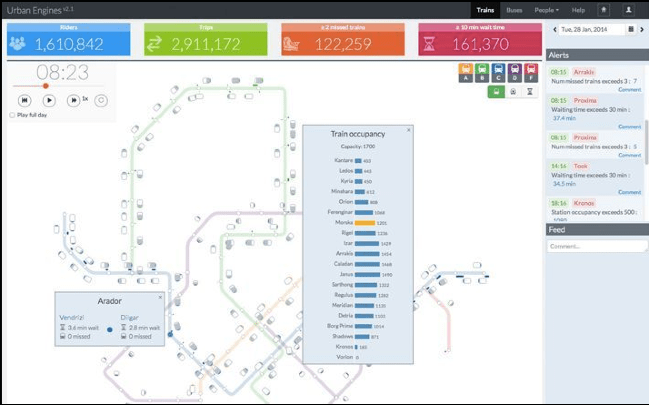This screenshot has width=649, height=405.
Task: Click train icon beside Dilgar 0 missed
Action: (x=123, y=336)
